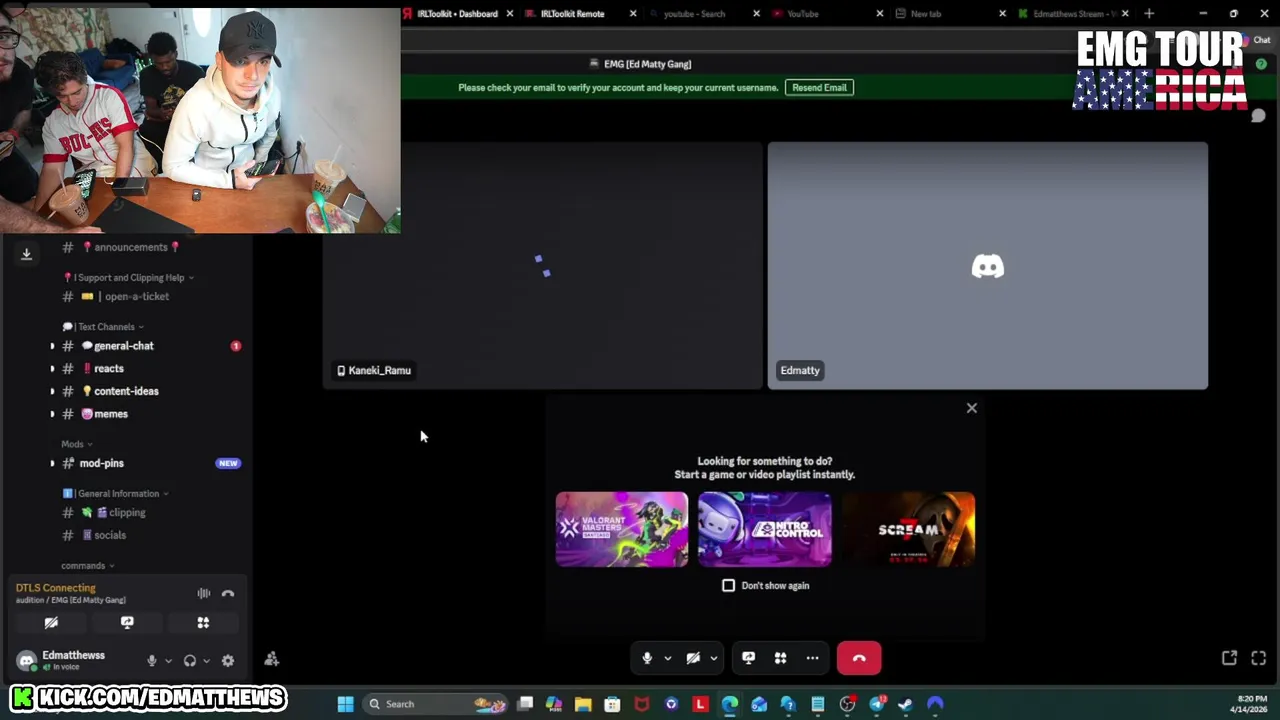Check the 'Don't show again' box
This screenshot has width=1280, height=720.
point(728,586)
